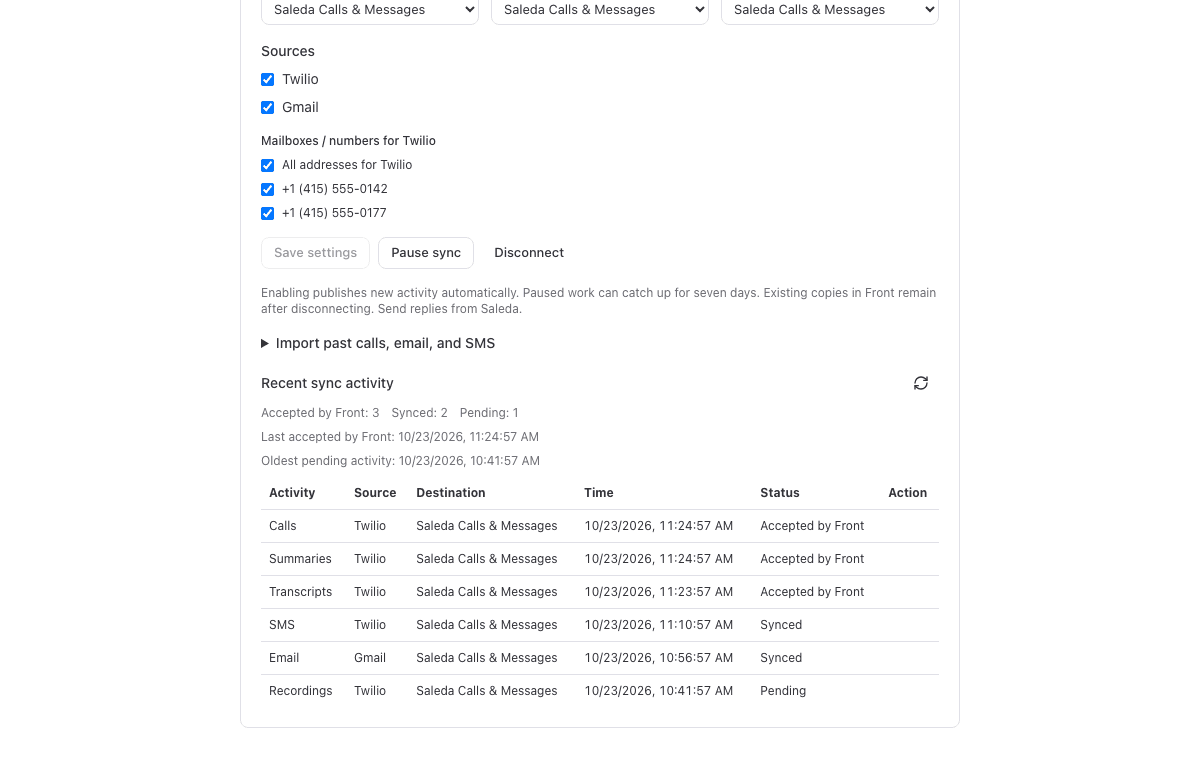
Task: Toggle All addresses for Twilio checkbox
Action: tap(267, 165)
